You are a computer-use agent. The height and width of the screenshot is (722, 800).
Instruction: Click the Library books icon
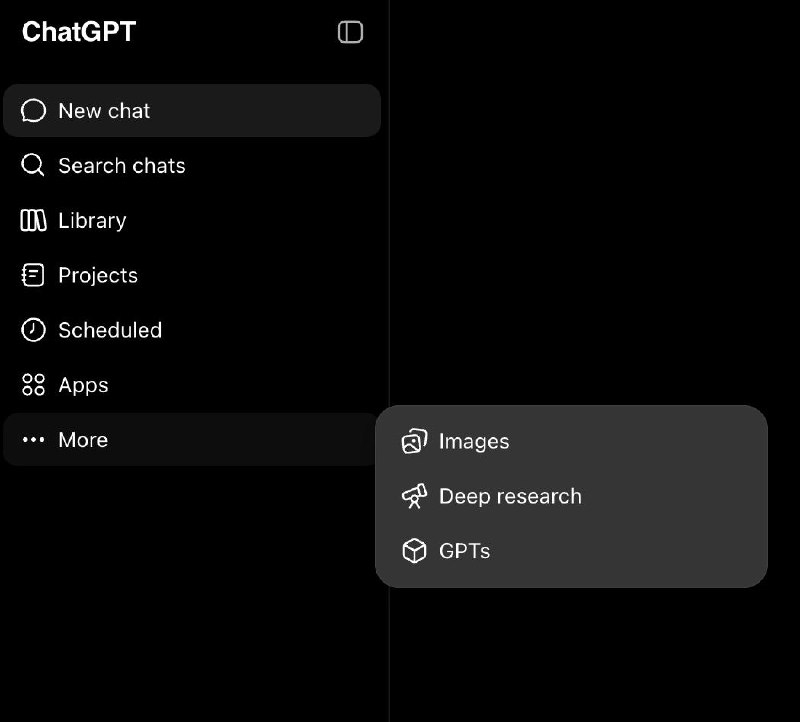(x=33, y=220)
